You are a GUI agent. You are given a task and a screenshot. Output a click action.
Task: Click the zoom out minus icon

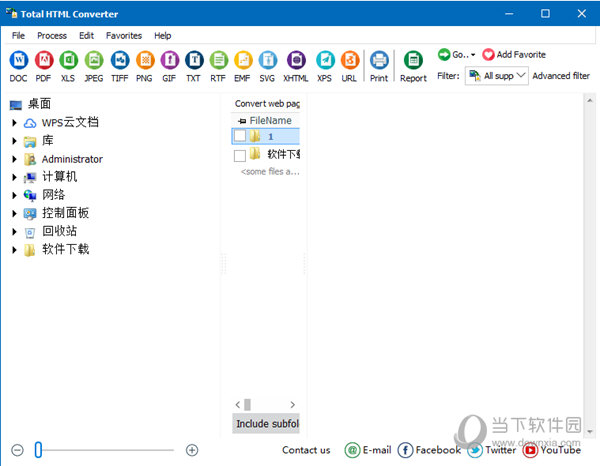point(17,450)
